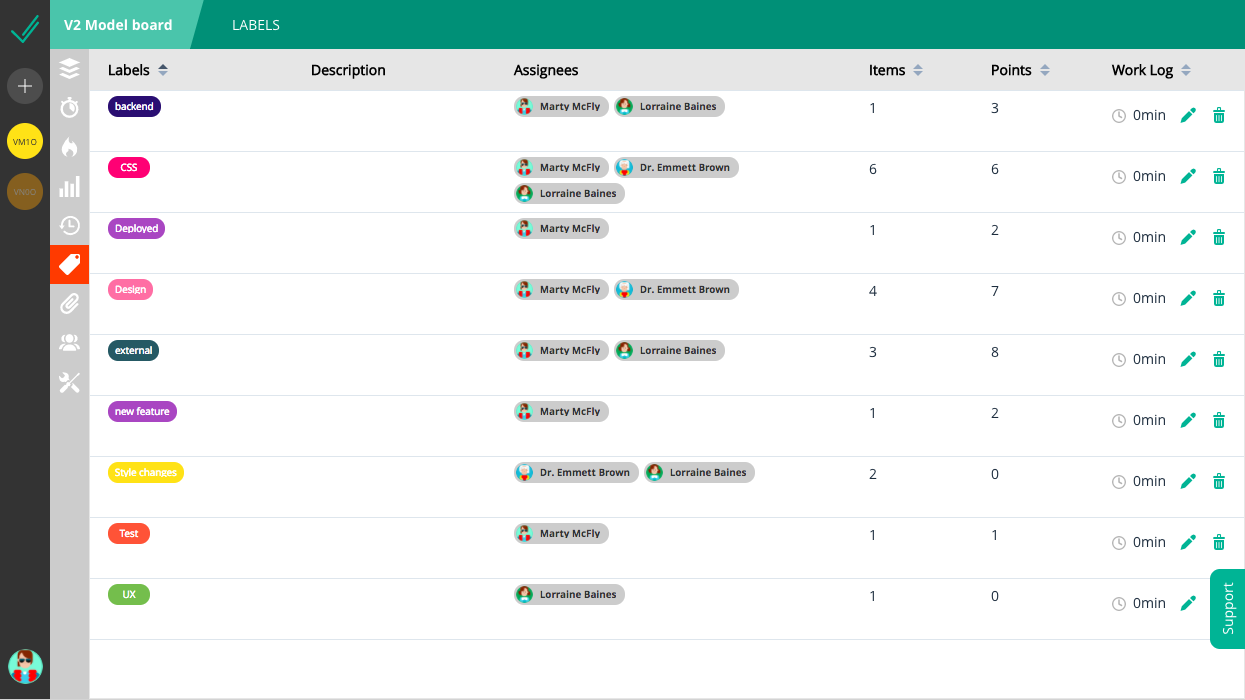The image size is (1245, 700).
Task: Edit the Deployed label
Action: [1188, 237]
